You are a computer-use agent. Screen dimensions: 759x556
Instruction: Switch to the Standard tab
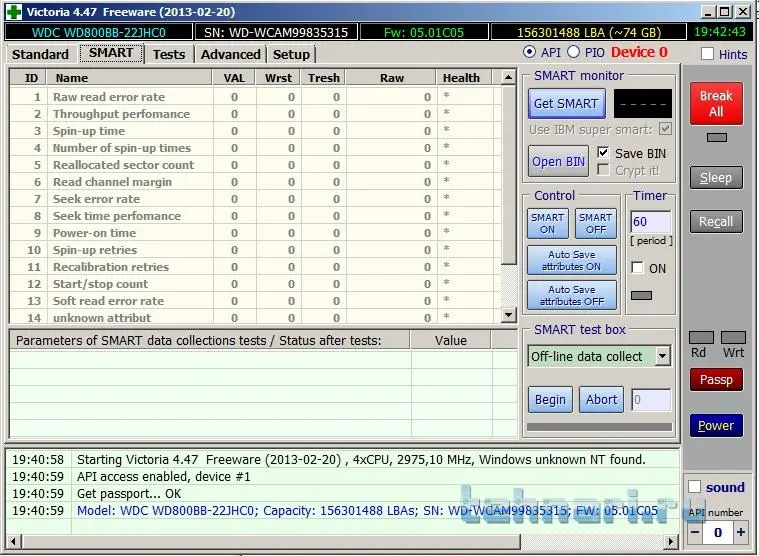point(40,54)
